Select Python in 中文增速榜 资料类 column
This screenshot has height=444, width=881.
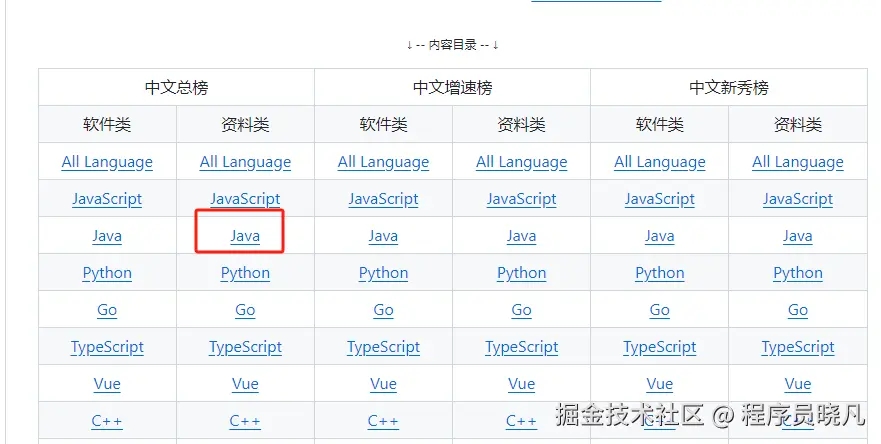[521, 273]
